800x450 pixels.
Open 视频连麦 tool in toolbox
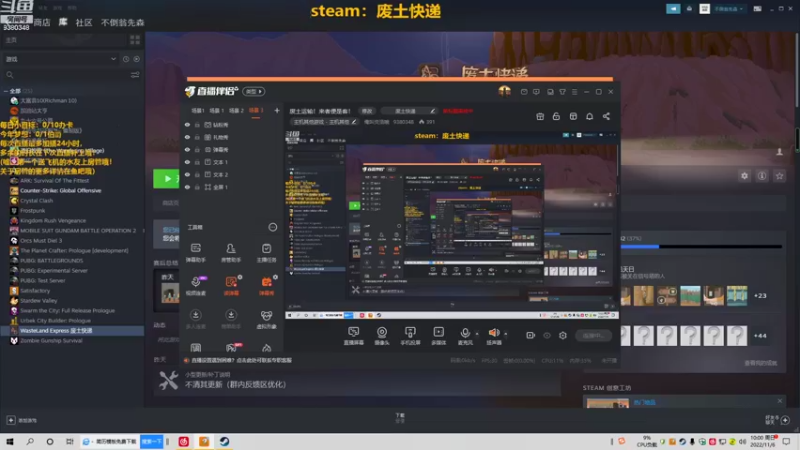pyautogui.click(x=195, y=286)
